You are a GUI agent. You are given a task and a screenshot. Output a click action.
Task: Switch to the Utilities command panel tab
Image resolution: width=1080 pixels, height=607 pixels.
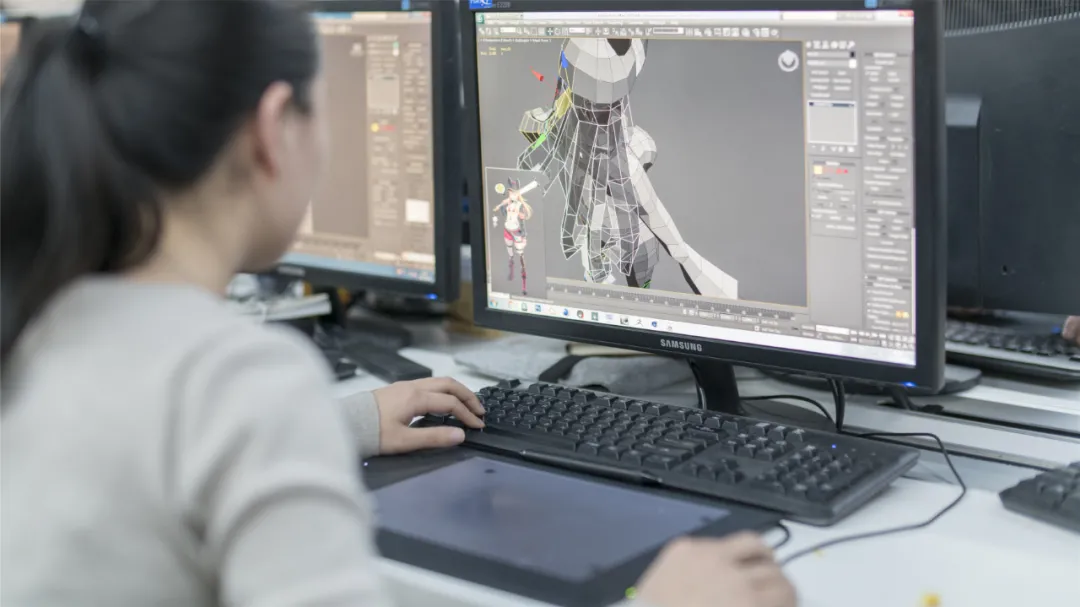(x=851, y=45)
